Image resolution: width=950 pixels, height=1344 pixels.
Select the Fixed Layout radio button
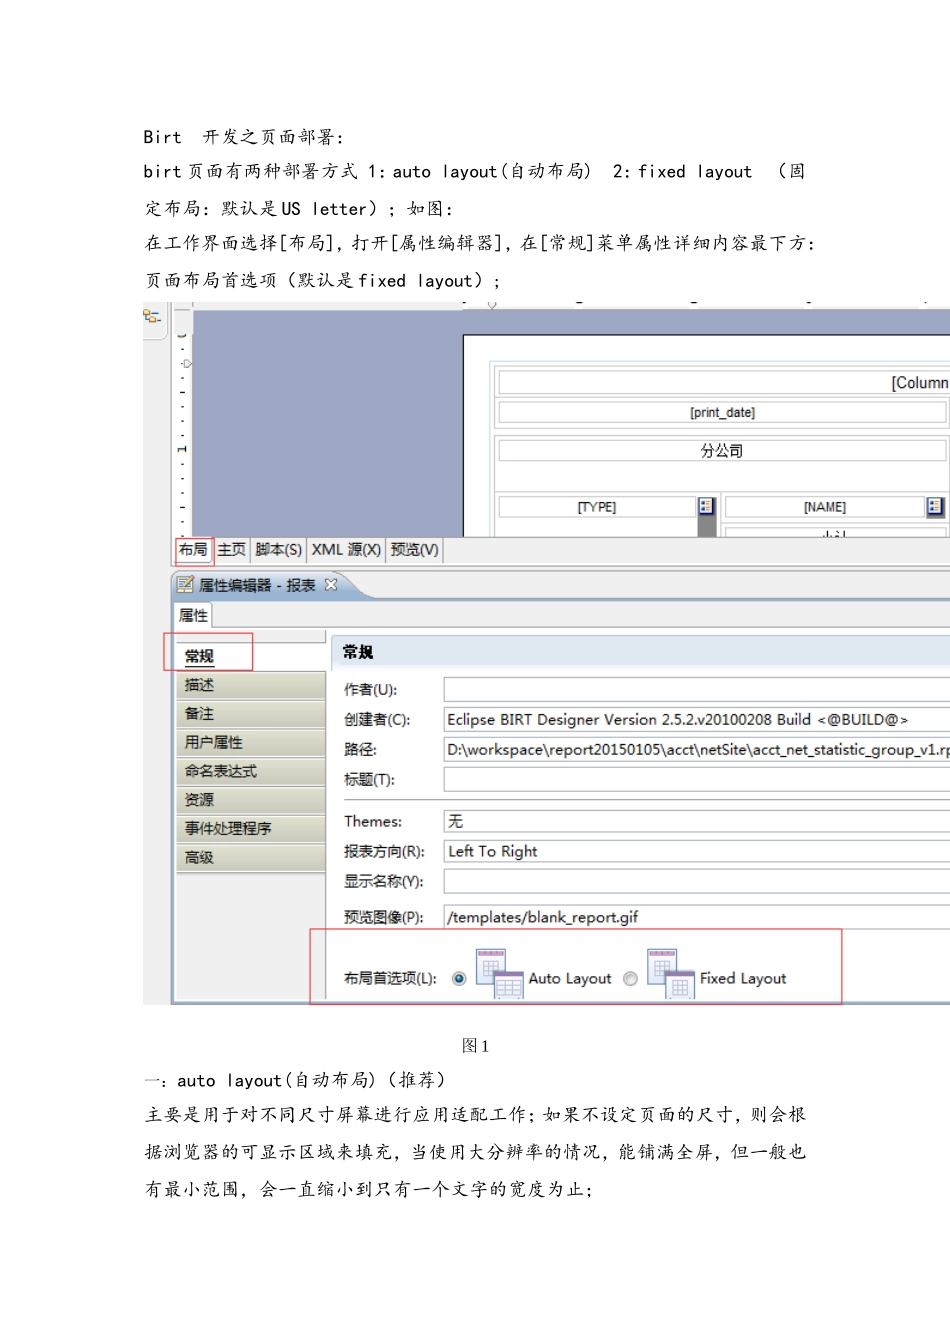click(630, 979)
